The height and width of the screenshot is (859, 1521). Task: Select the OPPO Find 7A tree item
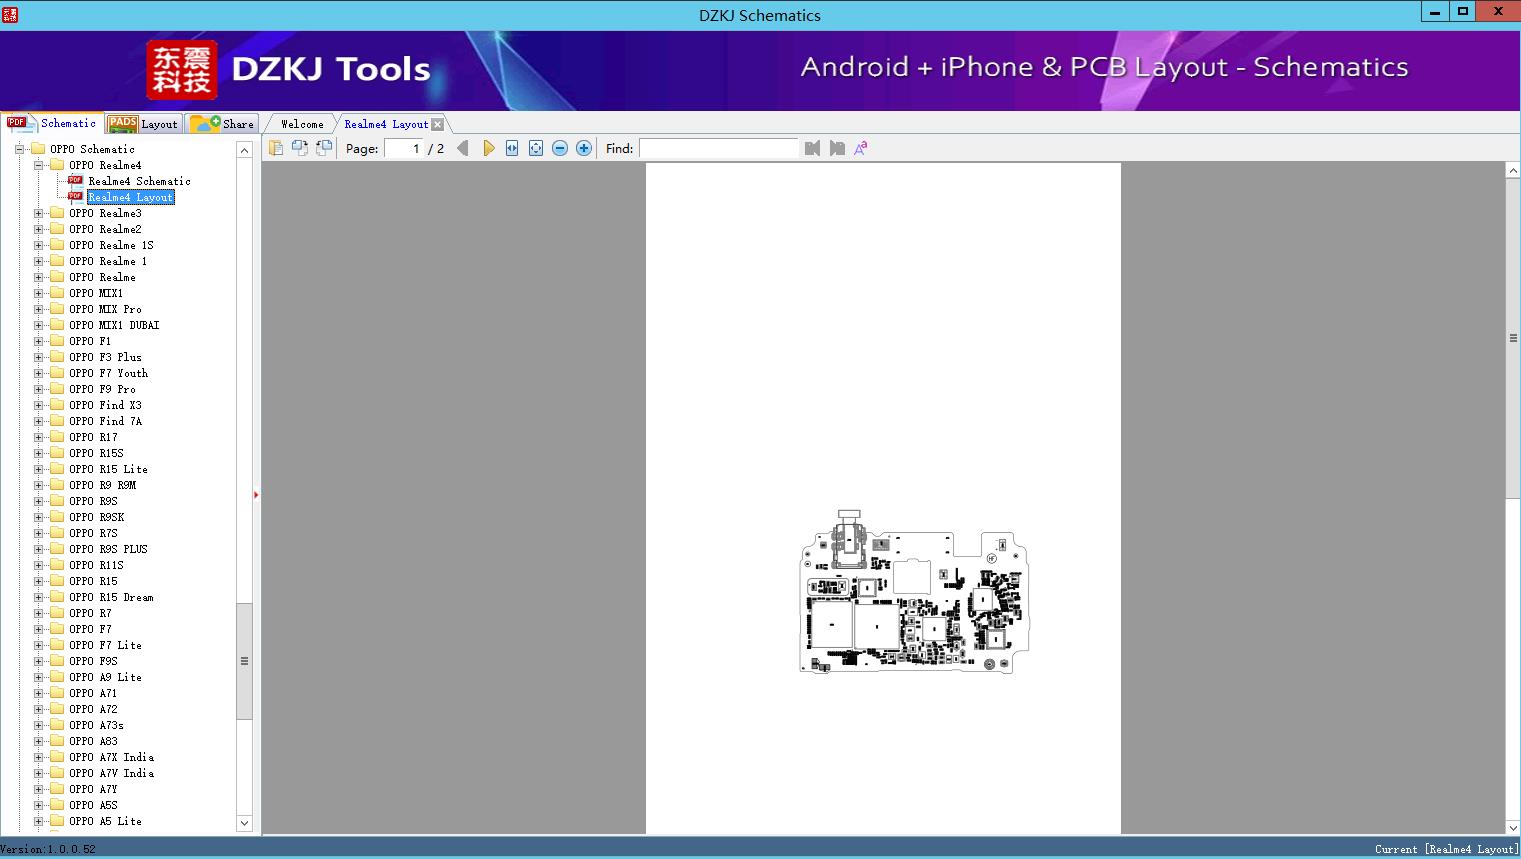pos(105,421)
